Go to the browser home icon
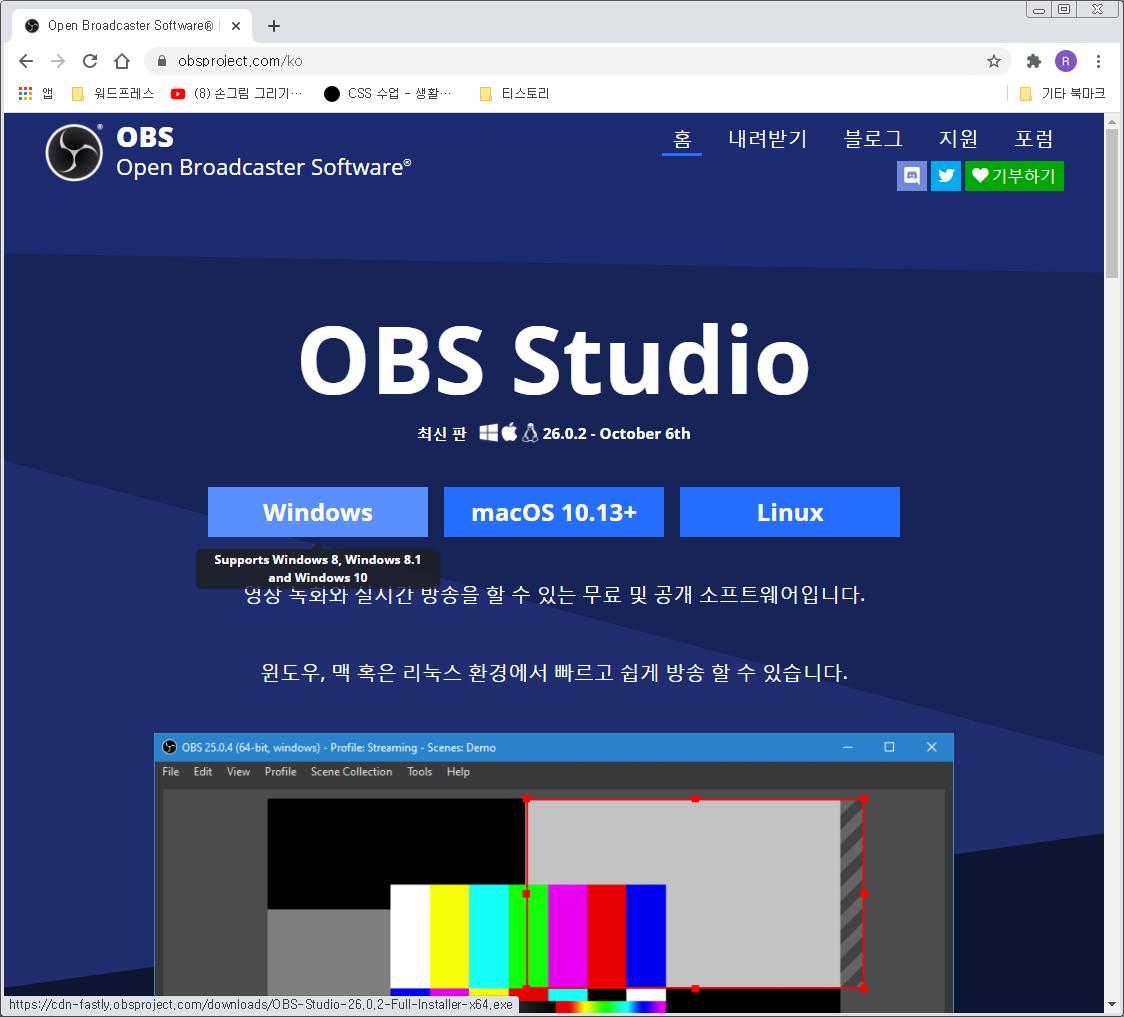Image resolution: width=1124 pixels, height=1017 pixels. click(x=122, y=61)
